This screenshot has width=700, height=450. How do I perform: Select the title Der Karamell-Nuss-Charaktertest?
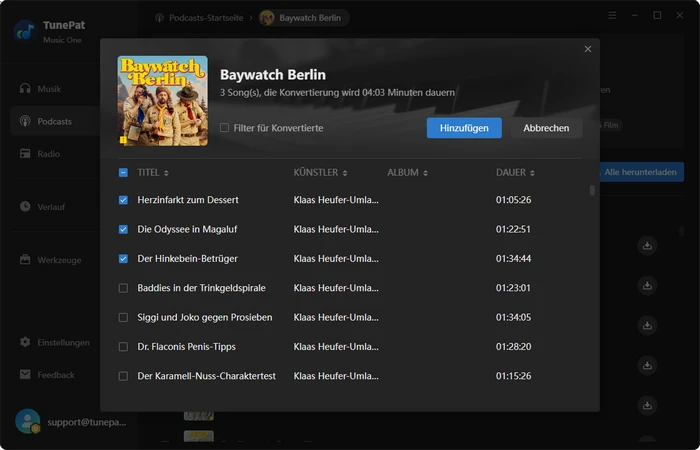pos(207,376)
